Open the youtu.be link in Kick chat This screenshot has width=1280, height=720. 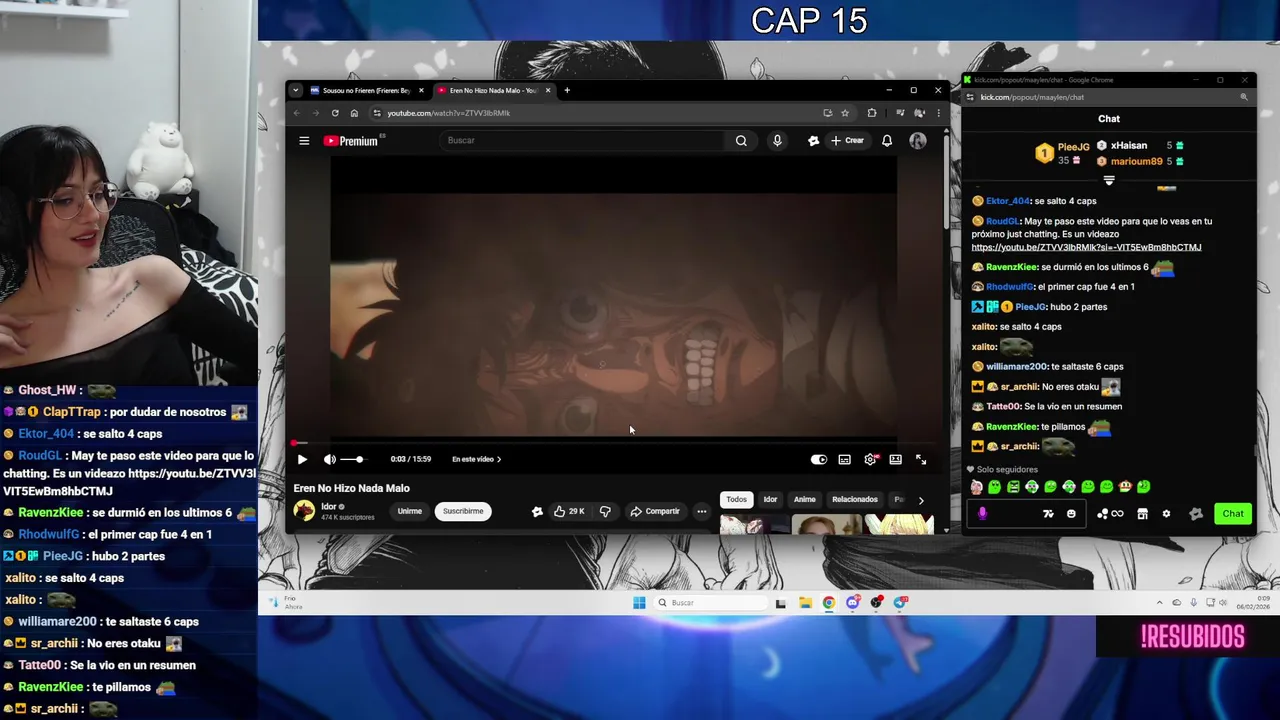(1086, 247)
